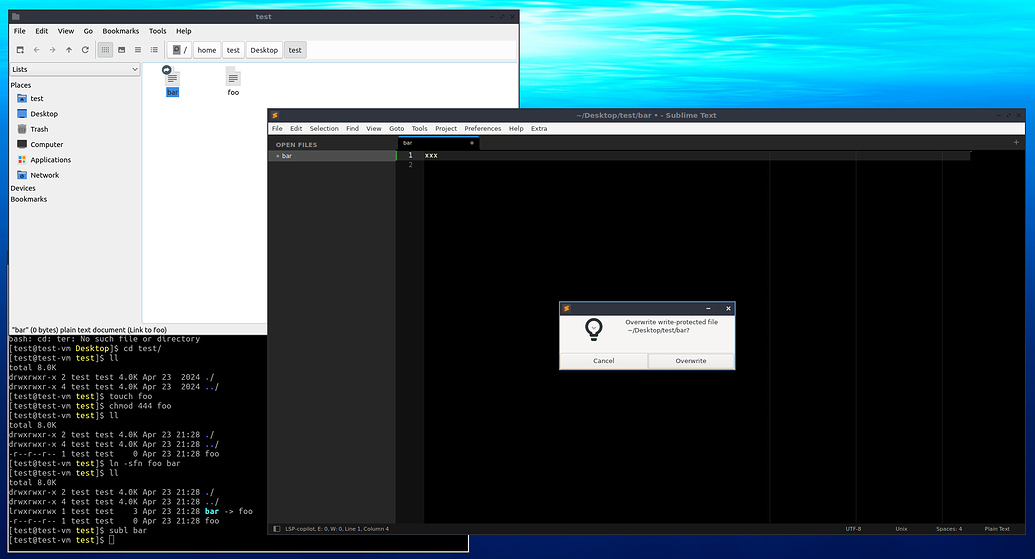This screenshot has width=1035, height=559.
Task: Open the Plain Text syntax selector
Action: [996, 528]
